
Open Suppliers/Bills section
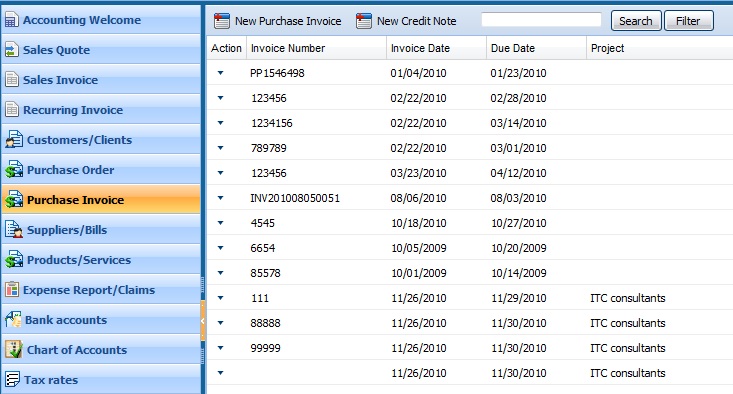pos(101,229)
